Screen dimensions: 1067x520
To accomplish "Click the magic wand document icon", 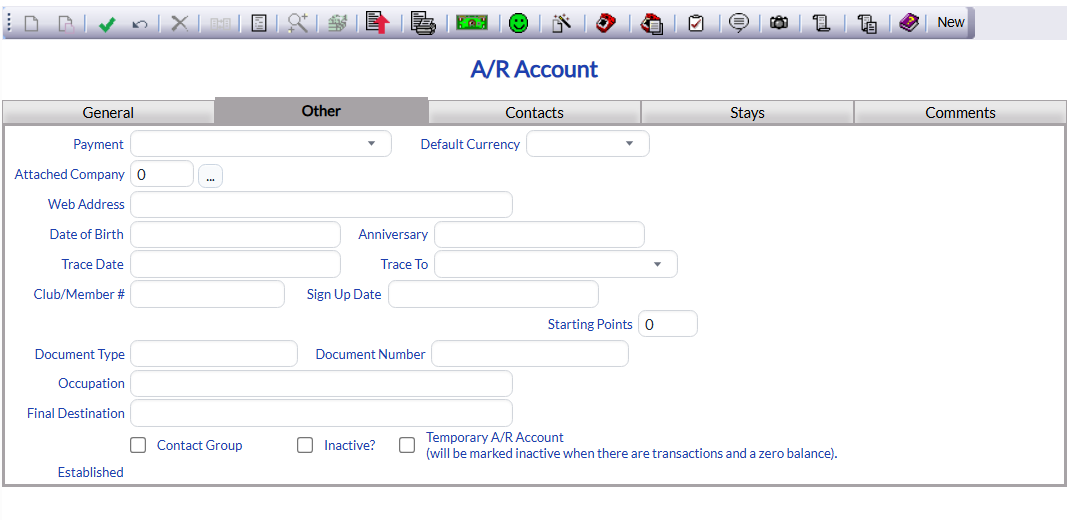I will (561, 24).
